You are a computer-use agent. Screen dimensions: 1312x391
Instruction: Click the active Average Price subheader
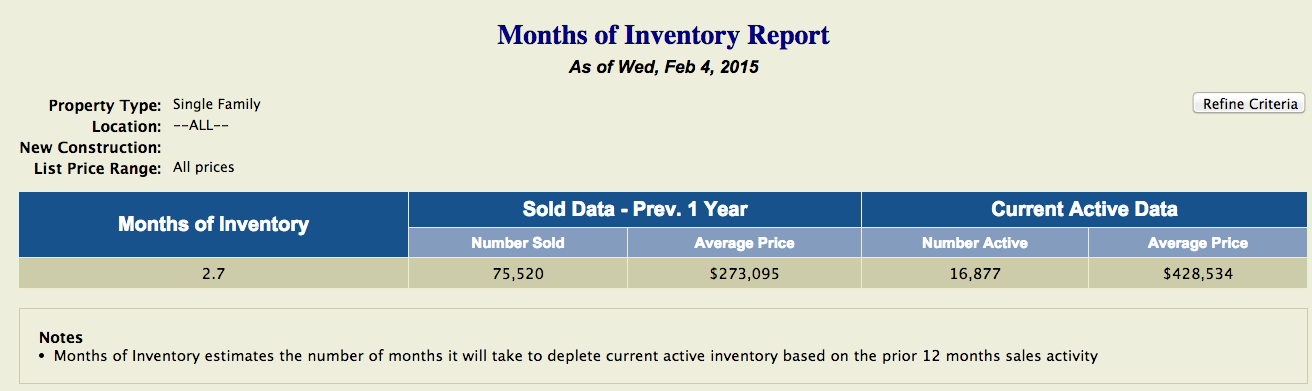pyautogui.click(x=1198, y=243)
